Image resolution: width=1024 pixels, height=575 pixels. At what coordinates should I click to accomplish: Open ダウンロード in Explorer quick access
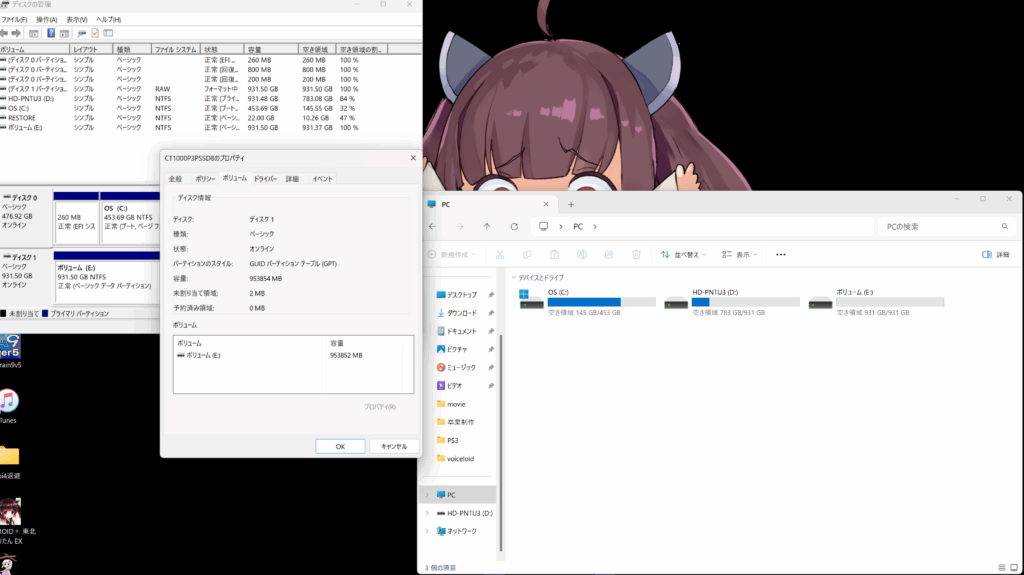click(461, 314)
